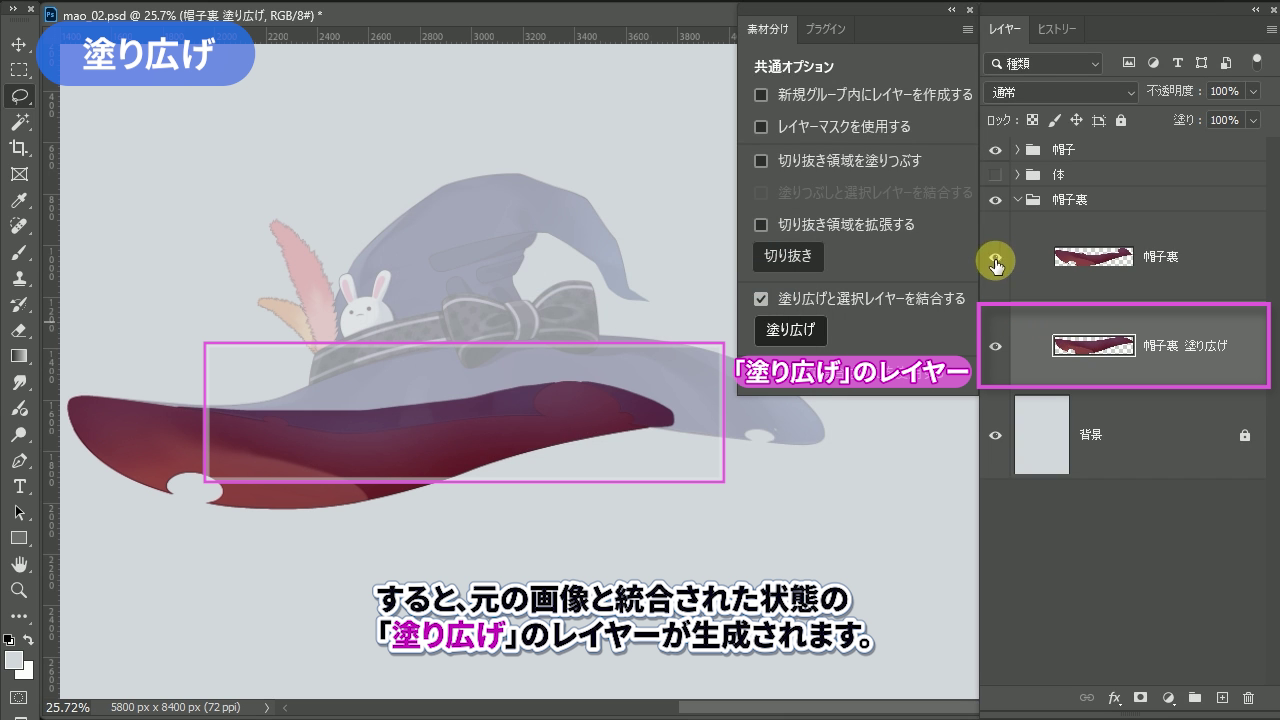Image resolution: width=1280 pixels, height=720 pixels.
Task: Expand the 帽子 layer group
Action: pyautogui.click(x=1017, y=150)
